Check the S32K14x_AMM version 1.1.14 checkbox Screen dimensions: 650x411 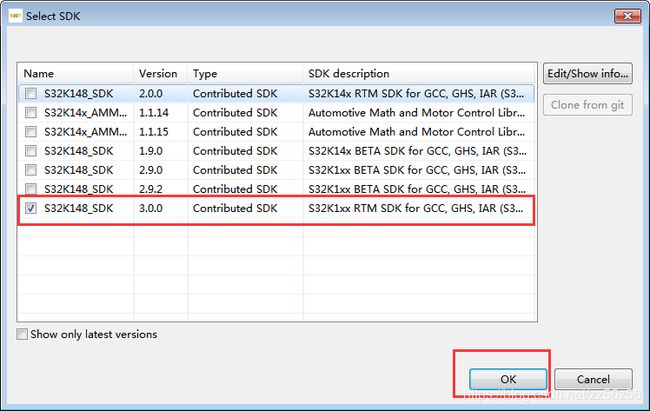(31, 113)
